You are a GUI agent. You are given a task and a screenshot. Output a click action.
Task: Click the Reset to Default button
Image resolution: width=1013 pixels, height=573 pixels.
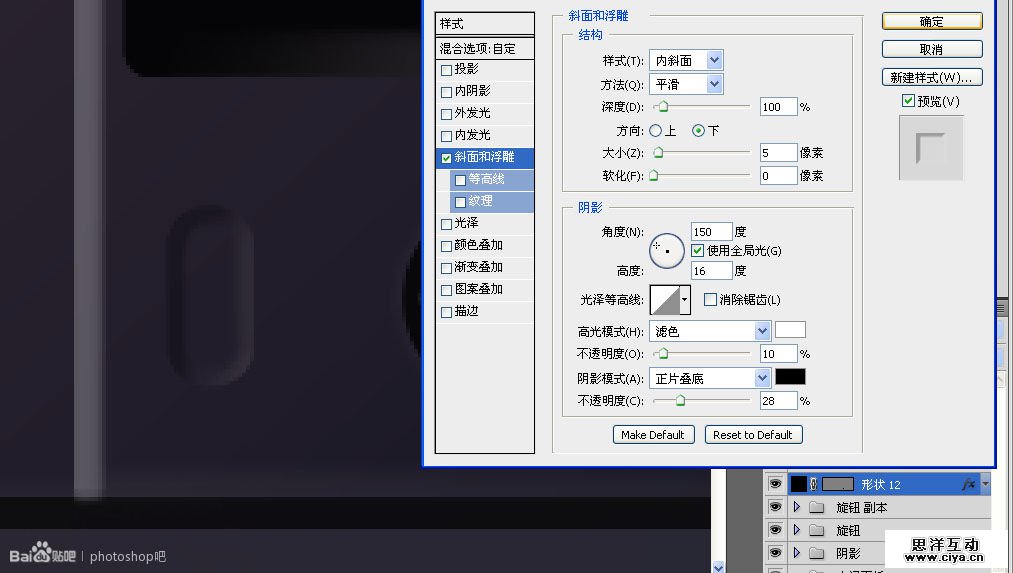(753, 435)
